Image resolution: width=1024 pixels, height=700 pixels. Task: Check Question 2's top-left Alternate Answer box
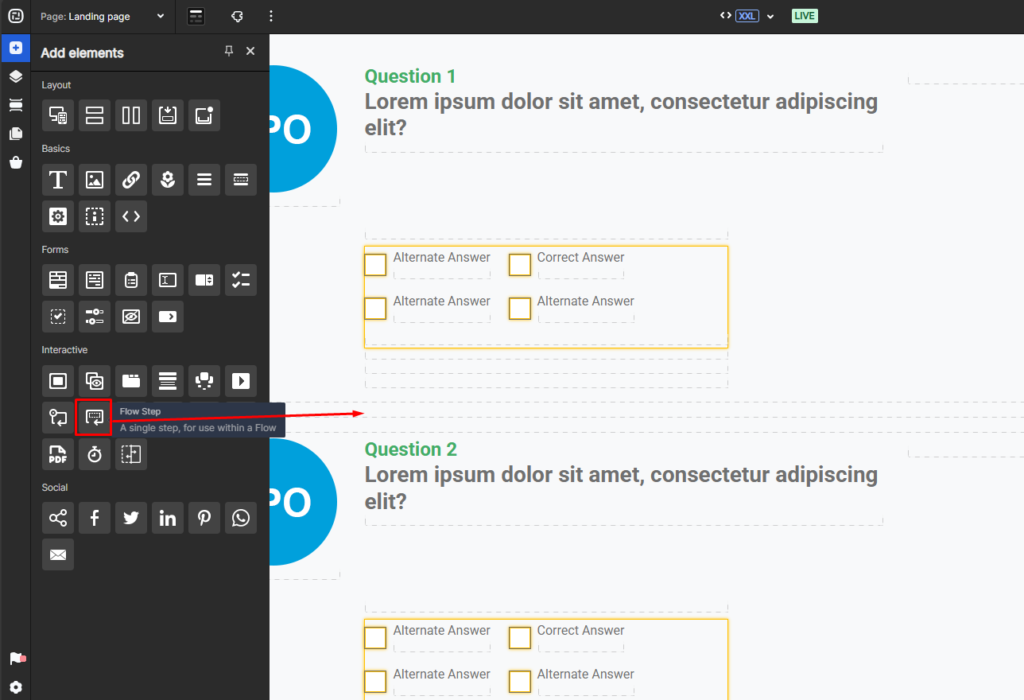click(376, 638)
